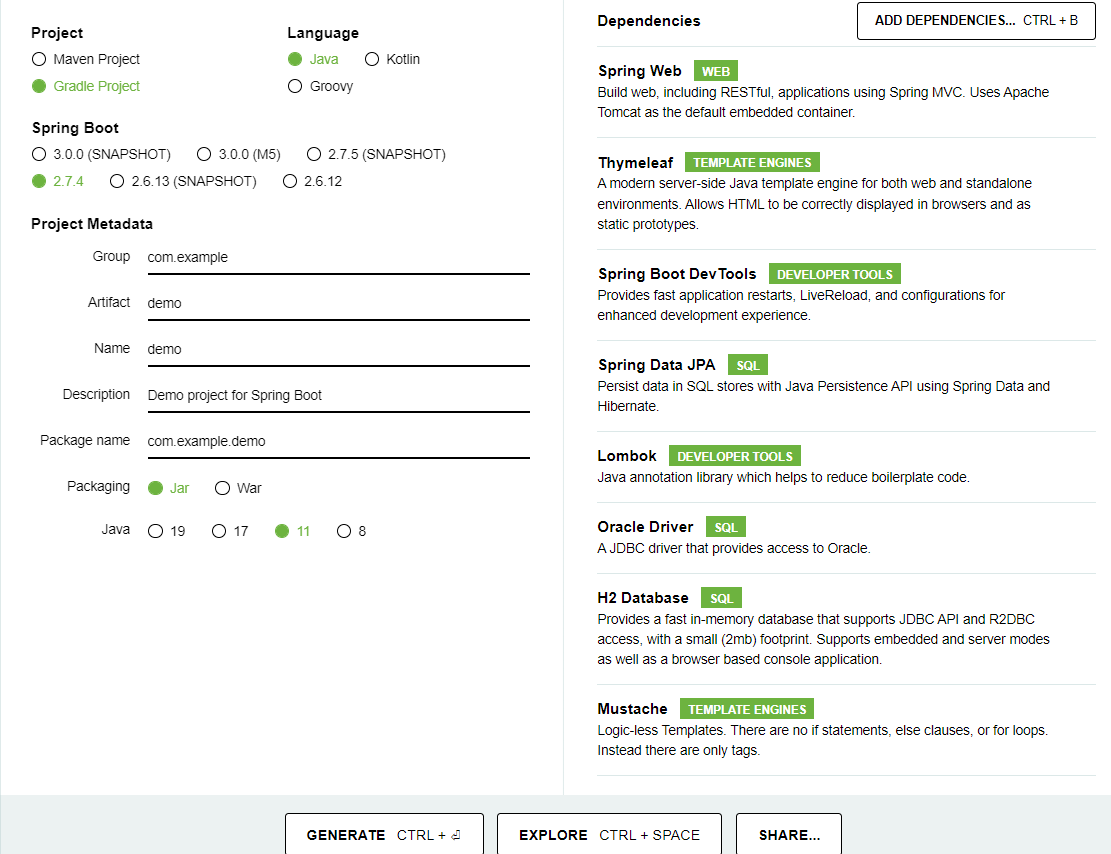The width and height of the screenshot is (1111, 854).
Task: Click the Spring Data JPA dependency
Action: point(656,364)
